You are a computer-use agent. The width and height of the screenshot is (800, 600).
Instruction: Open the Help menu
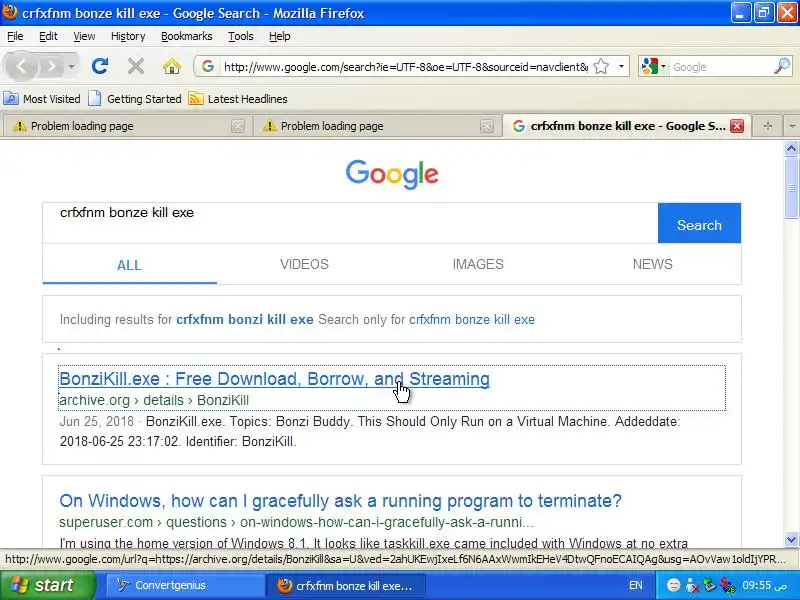(280, 36)
